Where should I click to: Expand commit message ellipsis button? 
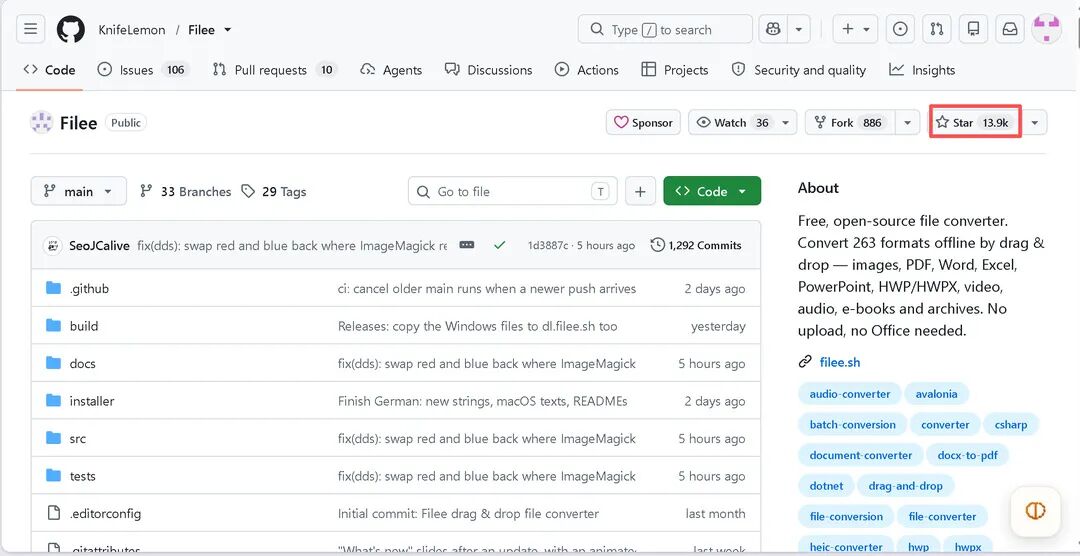tap(467, 245)
